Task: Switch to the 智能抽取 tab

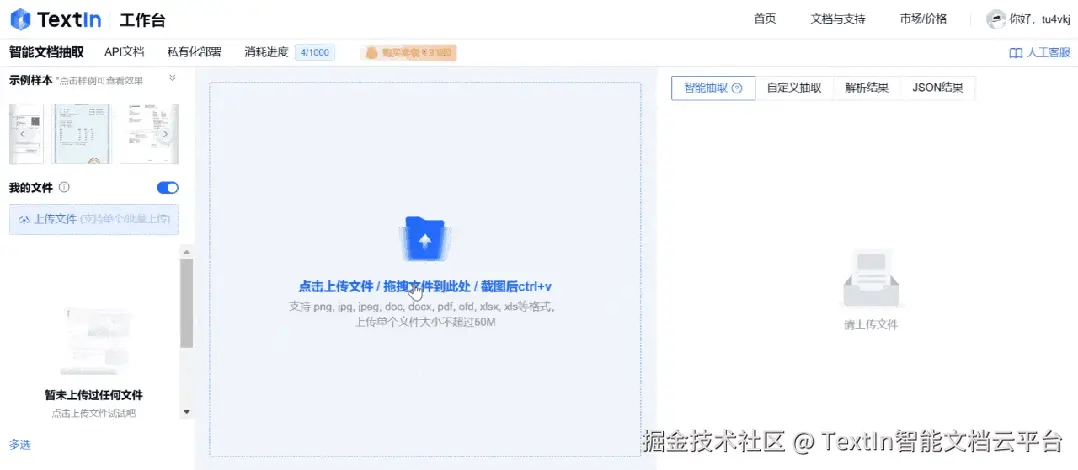Action: 713,88
